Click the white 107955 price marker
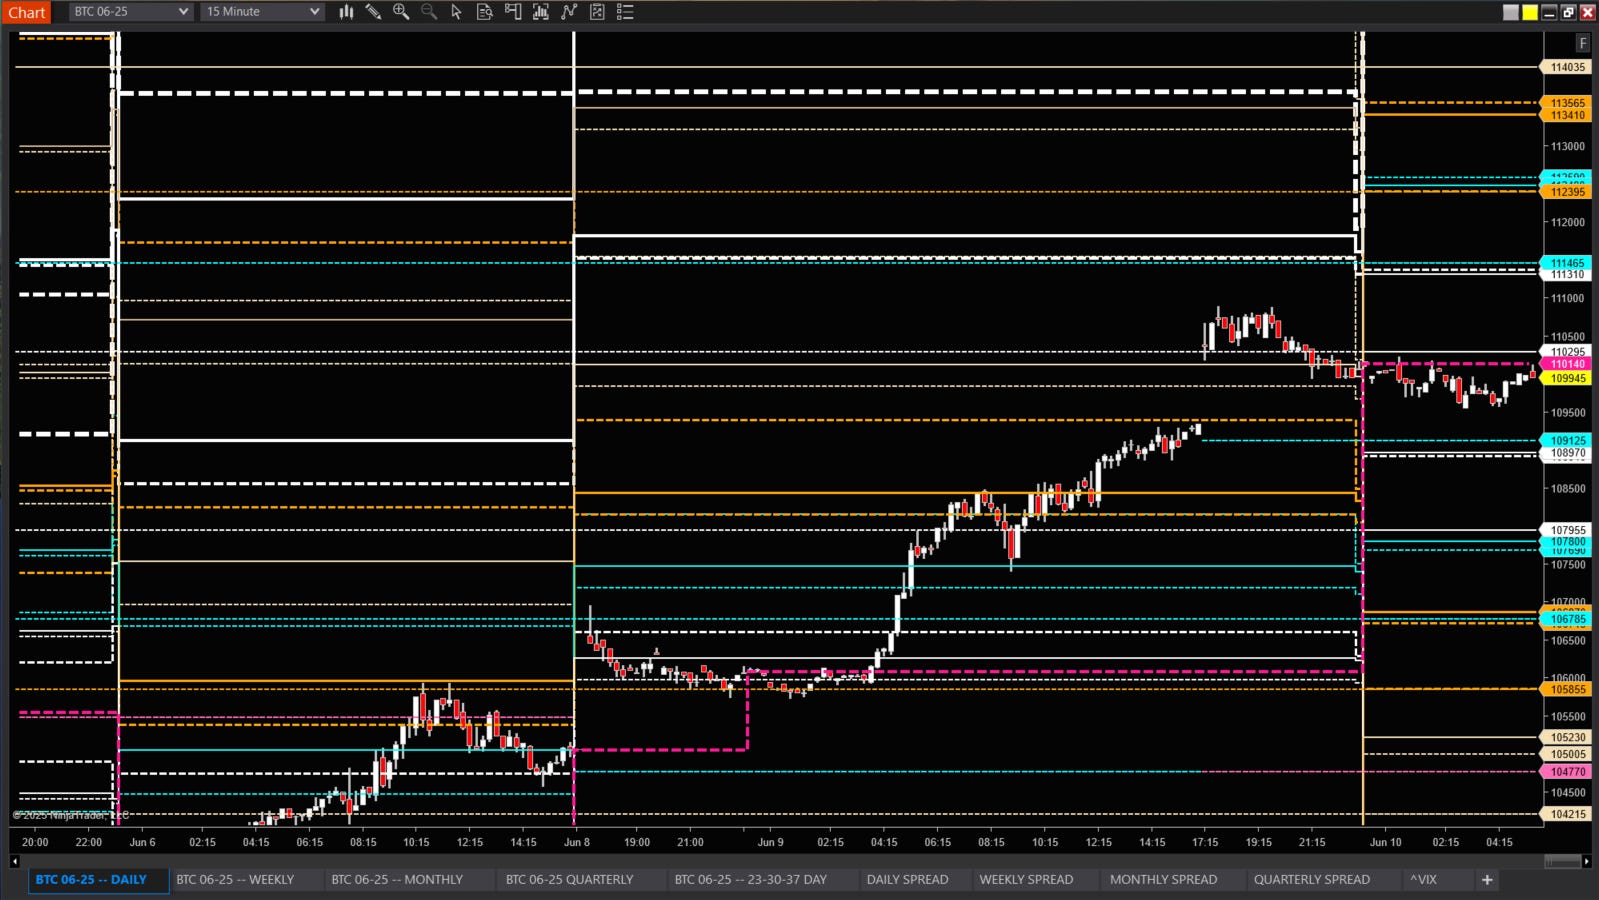 point(1567,530)
